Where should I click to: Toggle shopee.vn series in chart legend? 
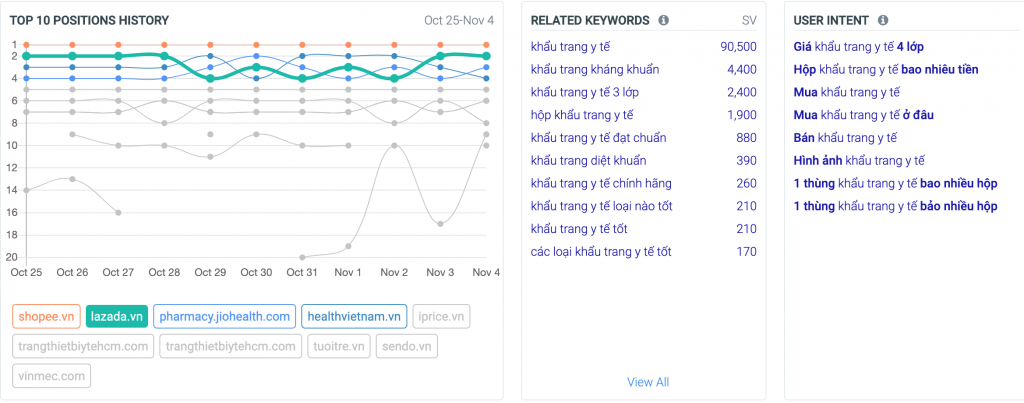(46, 316)
